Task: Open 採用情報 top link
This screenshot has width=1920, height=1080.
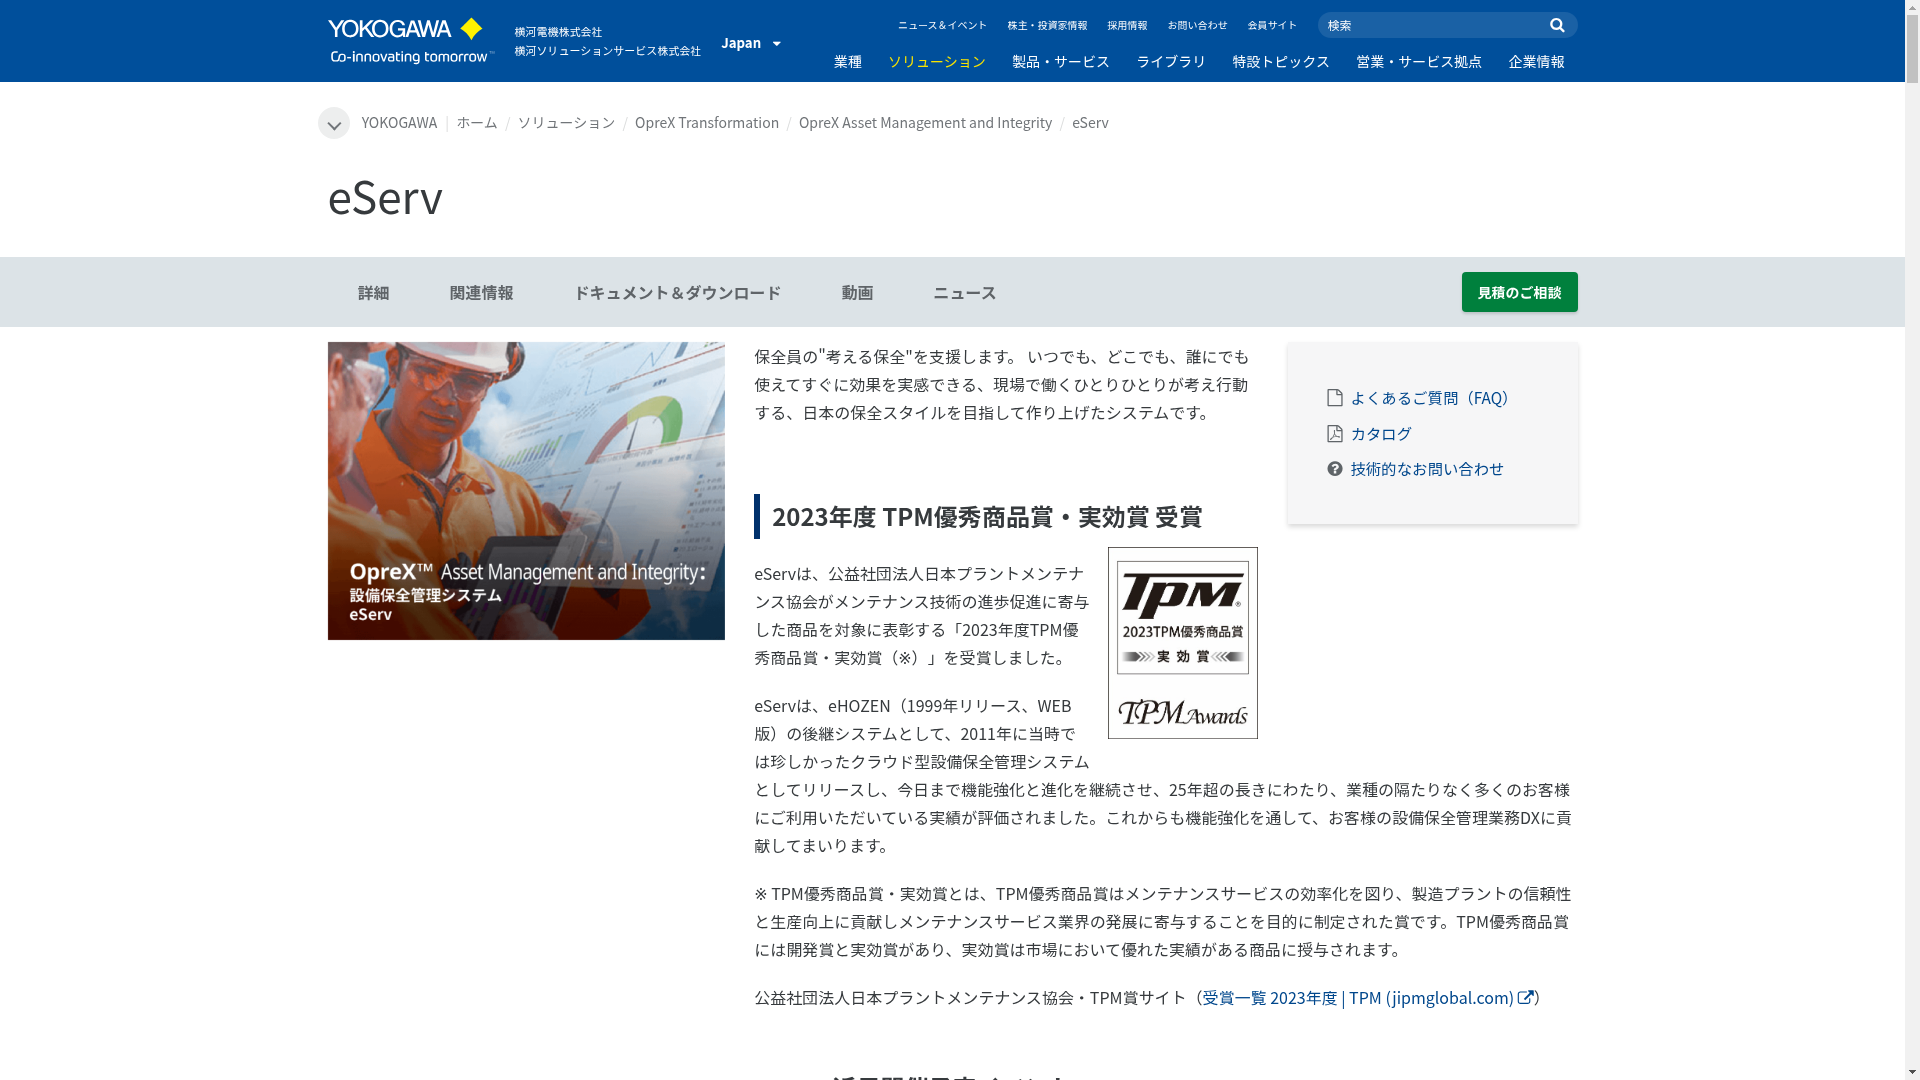Action: tap(1127, 25)
